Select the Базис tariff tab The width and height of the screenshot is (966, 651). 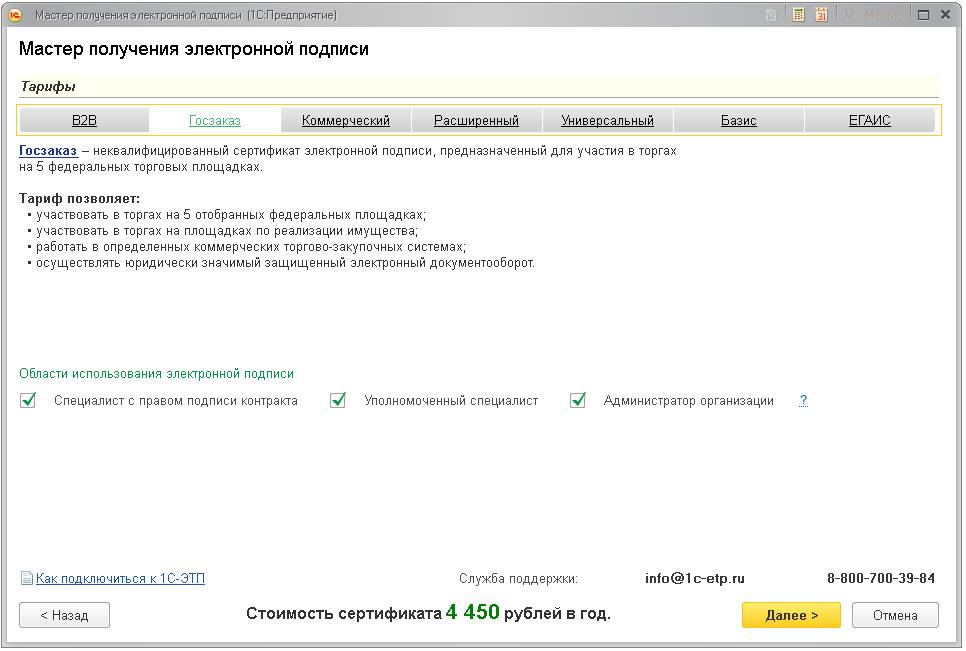(x=739, y=120)
